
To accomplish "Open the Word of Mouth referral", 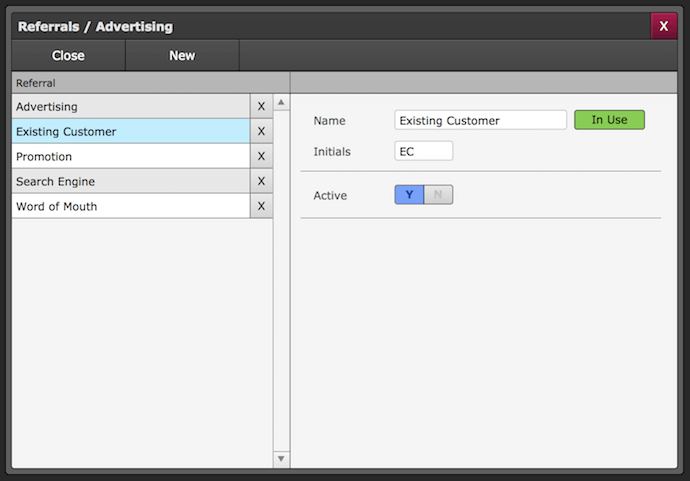I will (x=130, y=206).
